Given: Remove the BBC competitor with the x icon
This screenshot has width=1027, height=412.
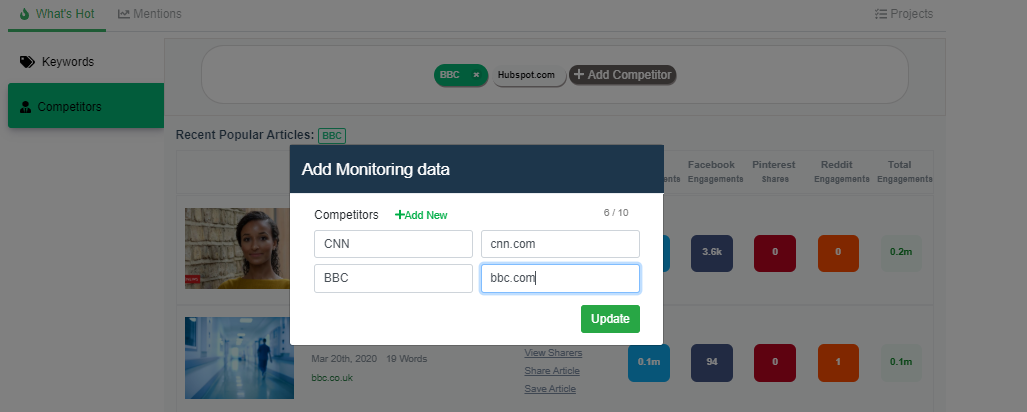Looking at the screenshot, I should coord(476,75).
